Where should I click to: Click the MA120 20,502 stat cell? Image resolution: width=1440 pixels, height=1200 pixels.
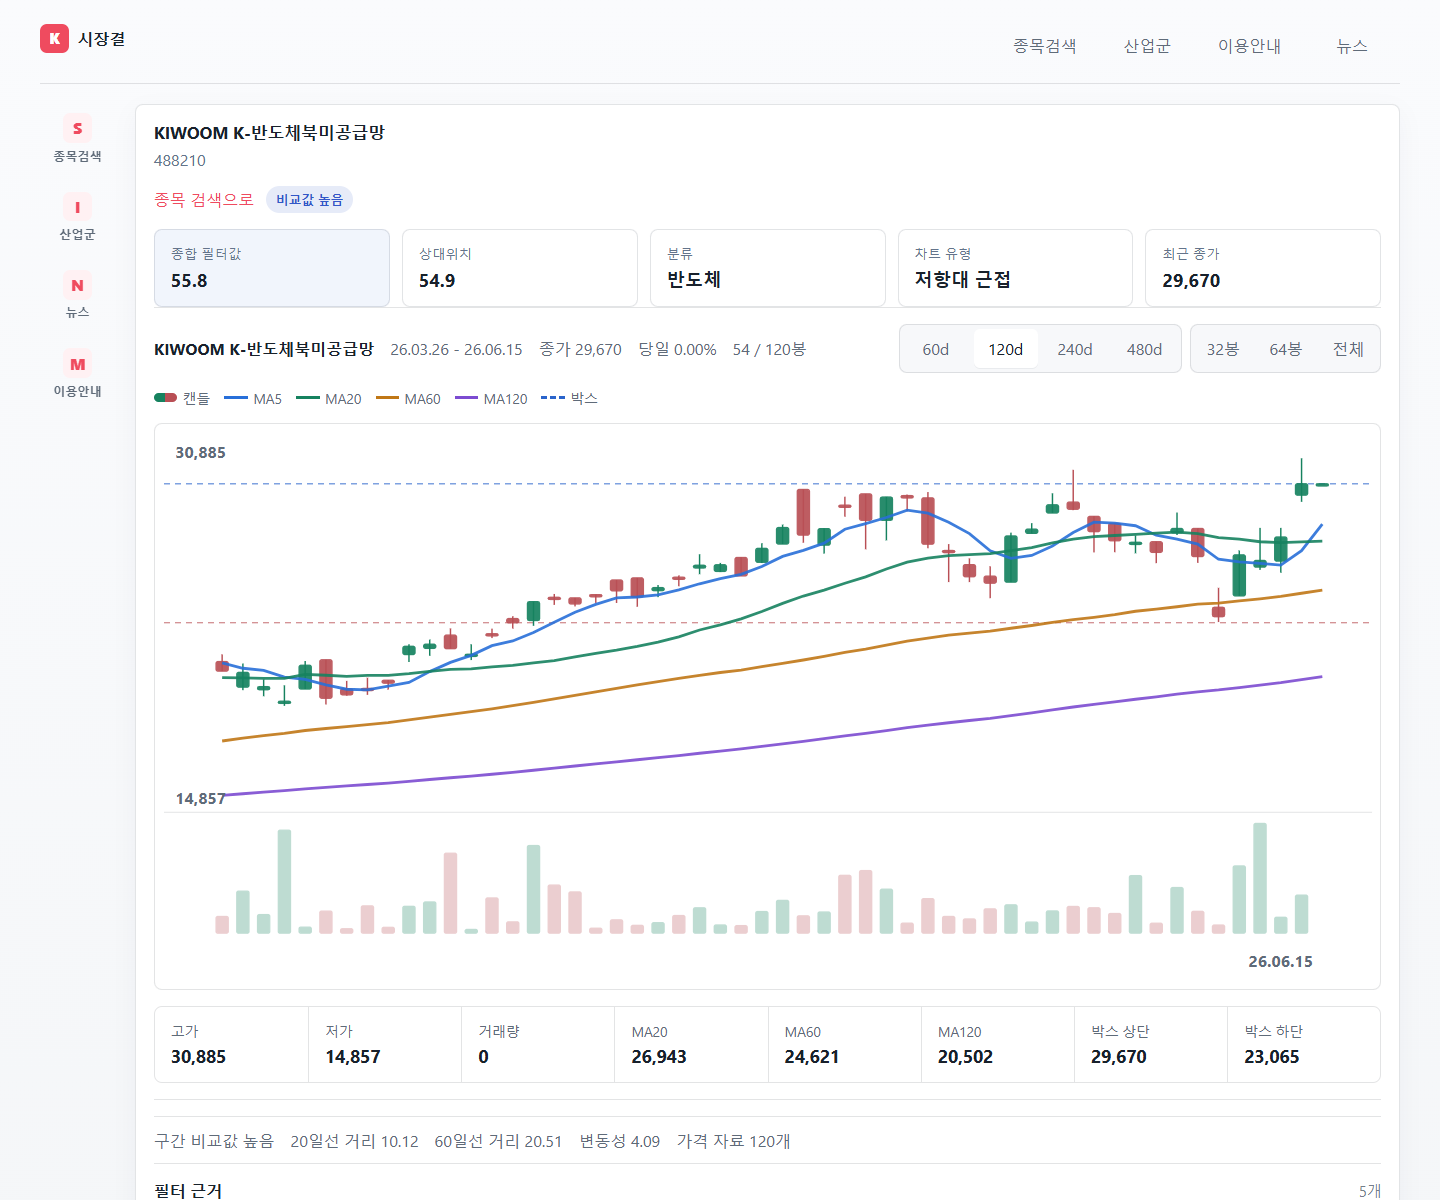pyautogui.click(x=998, y=1045)
